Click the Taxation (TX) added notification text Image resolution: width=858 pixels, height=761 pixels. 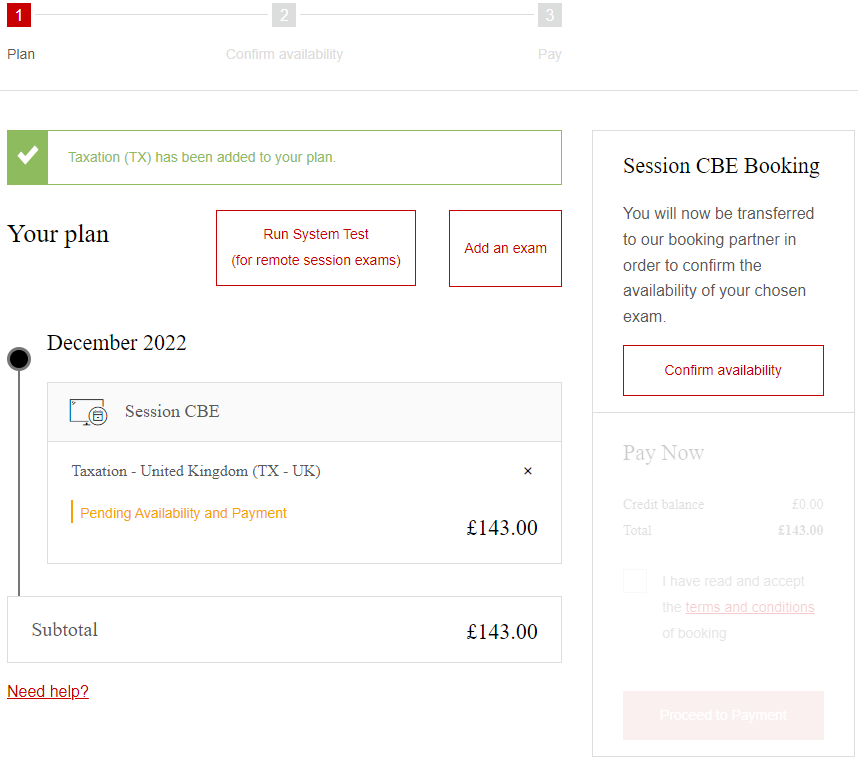[x=202, y=157]
